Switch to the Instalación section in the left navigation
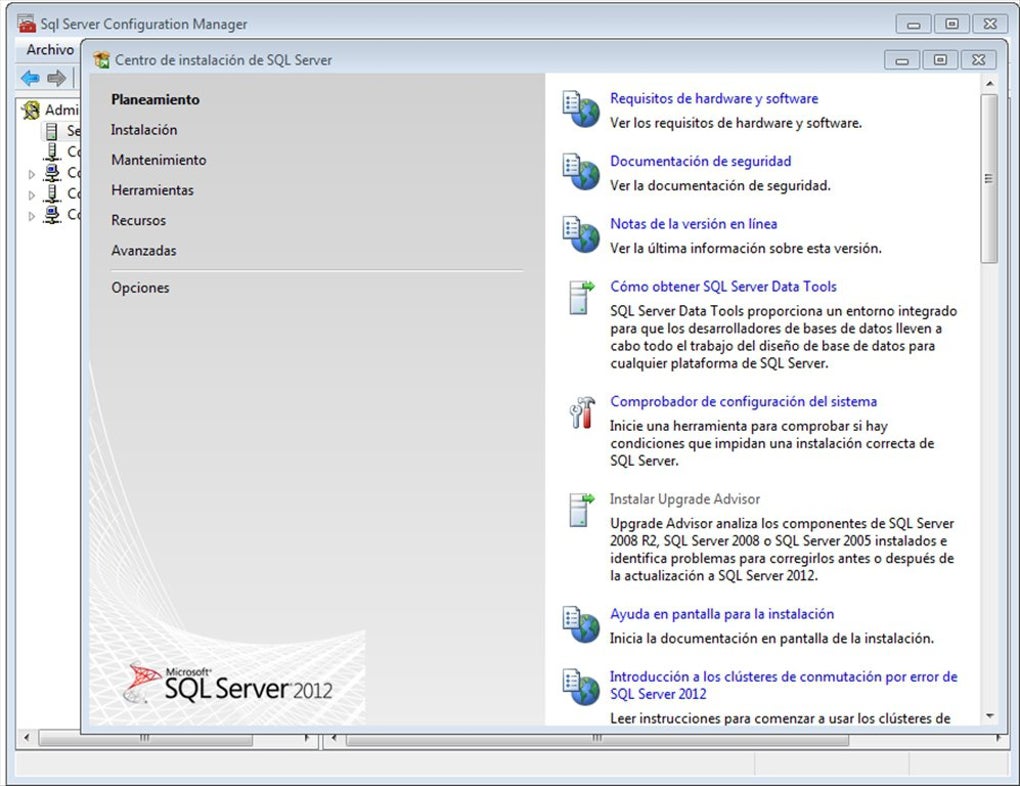The image size is (1020, 786). click(x=143, y=129)
